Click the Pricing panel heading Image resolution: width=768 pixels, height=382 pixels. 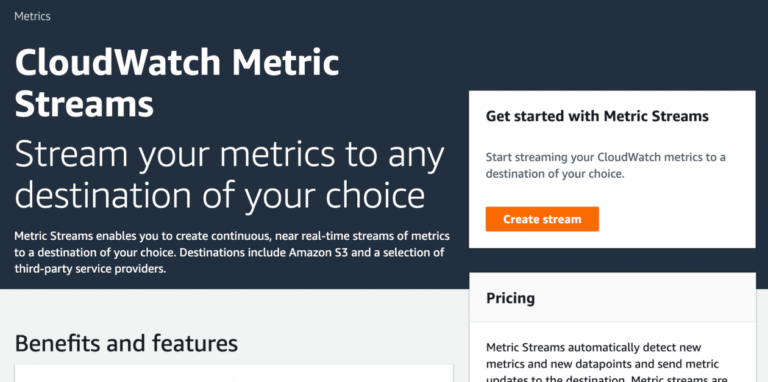tap(510, 298)
